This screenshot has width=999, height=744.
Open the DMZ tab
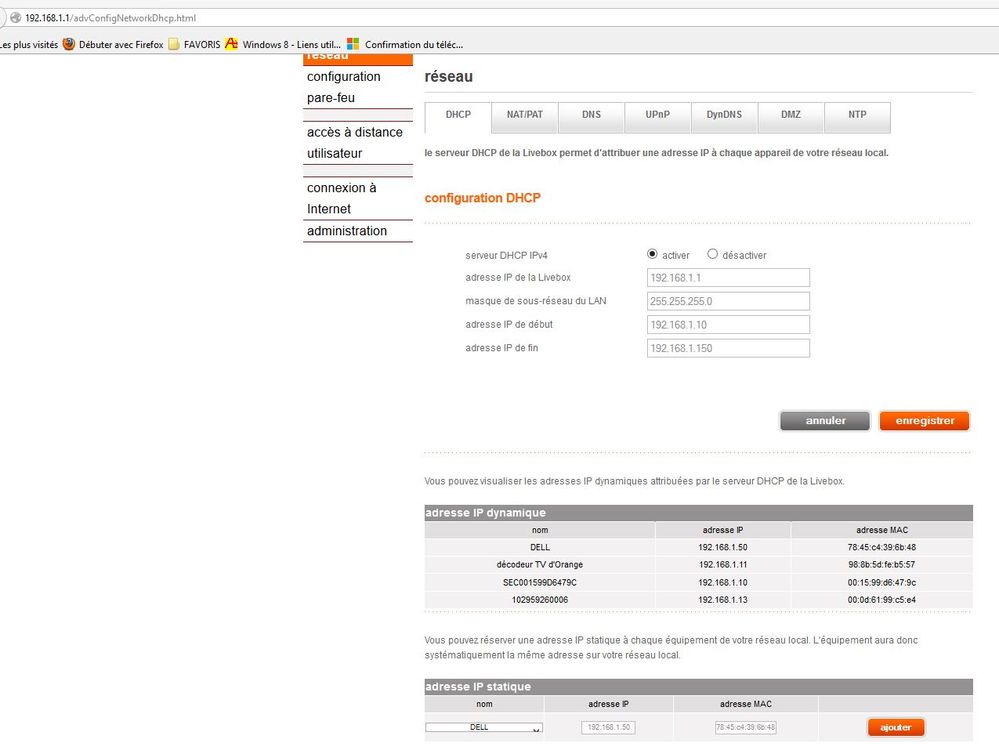tap(790, 115)
